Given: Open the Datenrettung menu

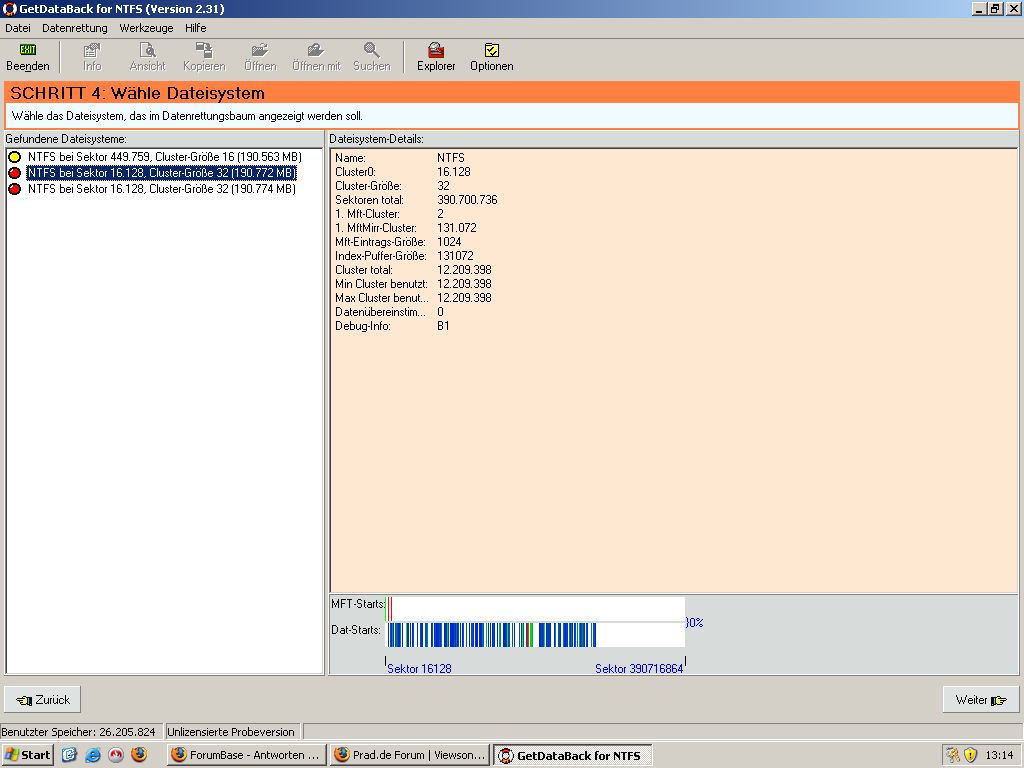Looking at the screenshot, I should pyautogui.click(x=74, y=28).
